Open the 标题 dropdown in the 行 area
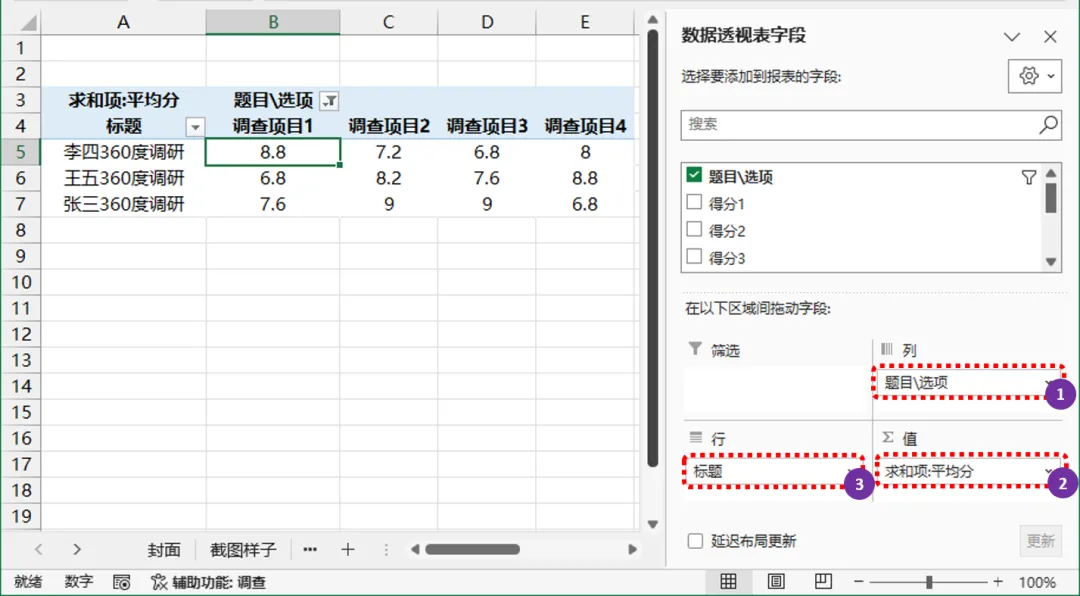Viewport: 1080px width, 596px height. tap(850, 472)
